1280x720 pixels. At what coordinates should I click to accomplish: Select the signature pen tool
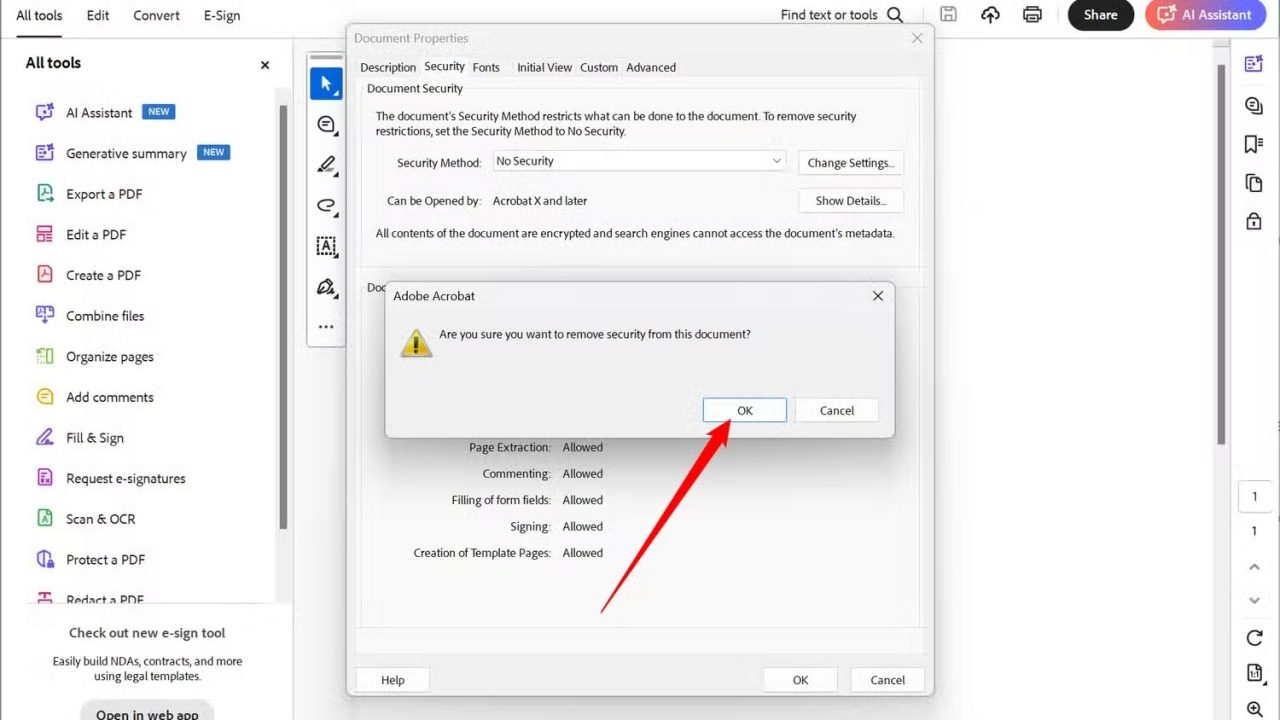[x=326, y=287]
